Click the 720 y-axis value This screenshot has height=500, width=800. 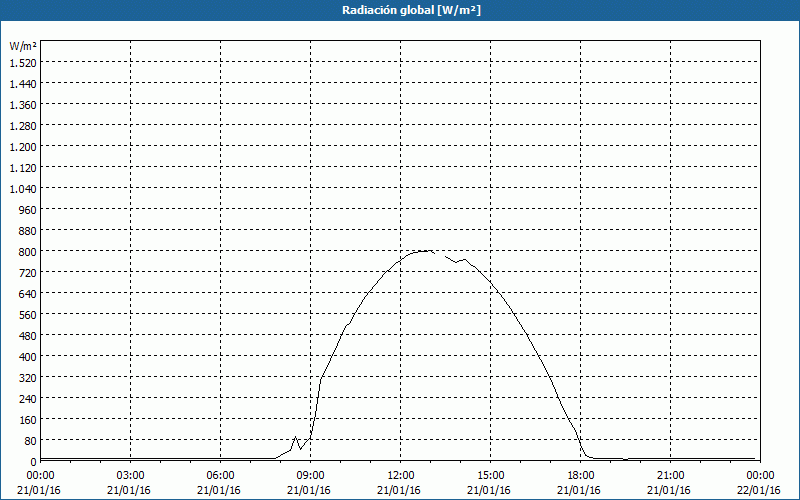[x=28, y=272]
